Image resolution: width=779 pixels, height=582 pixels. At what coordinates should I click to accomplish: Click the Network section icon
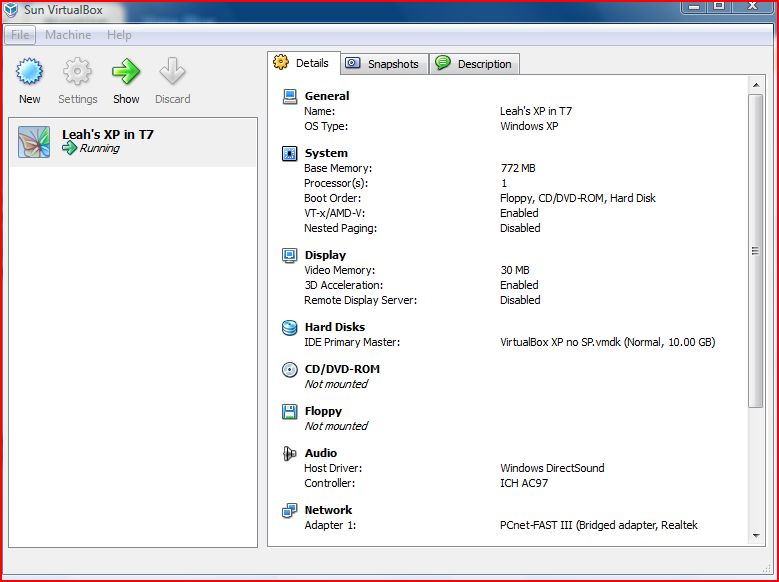click(290, 510)
